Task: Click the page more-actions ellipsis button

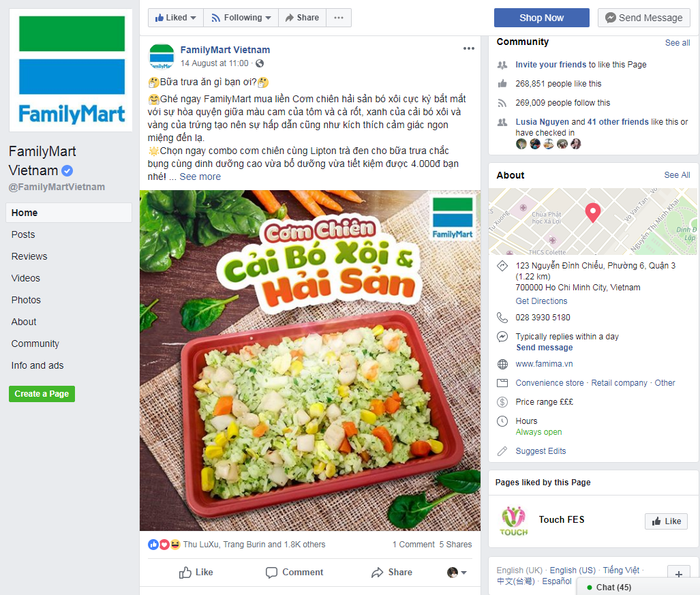Action: [339, 18]
